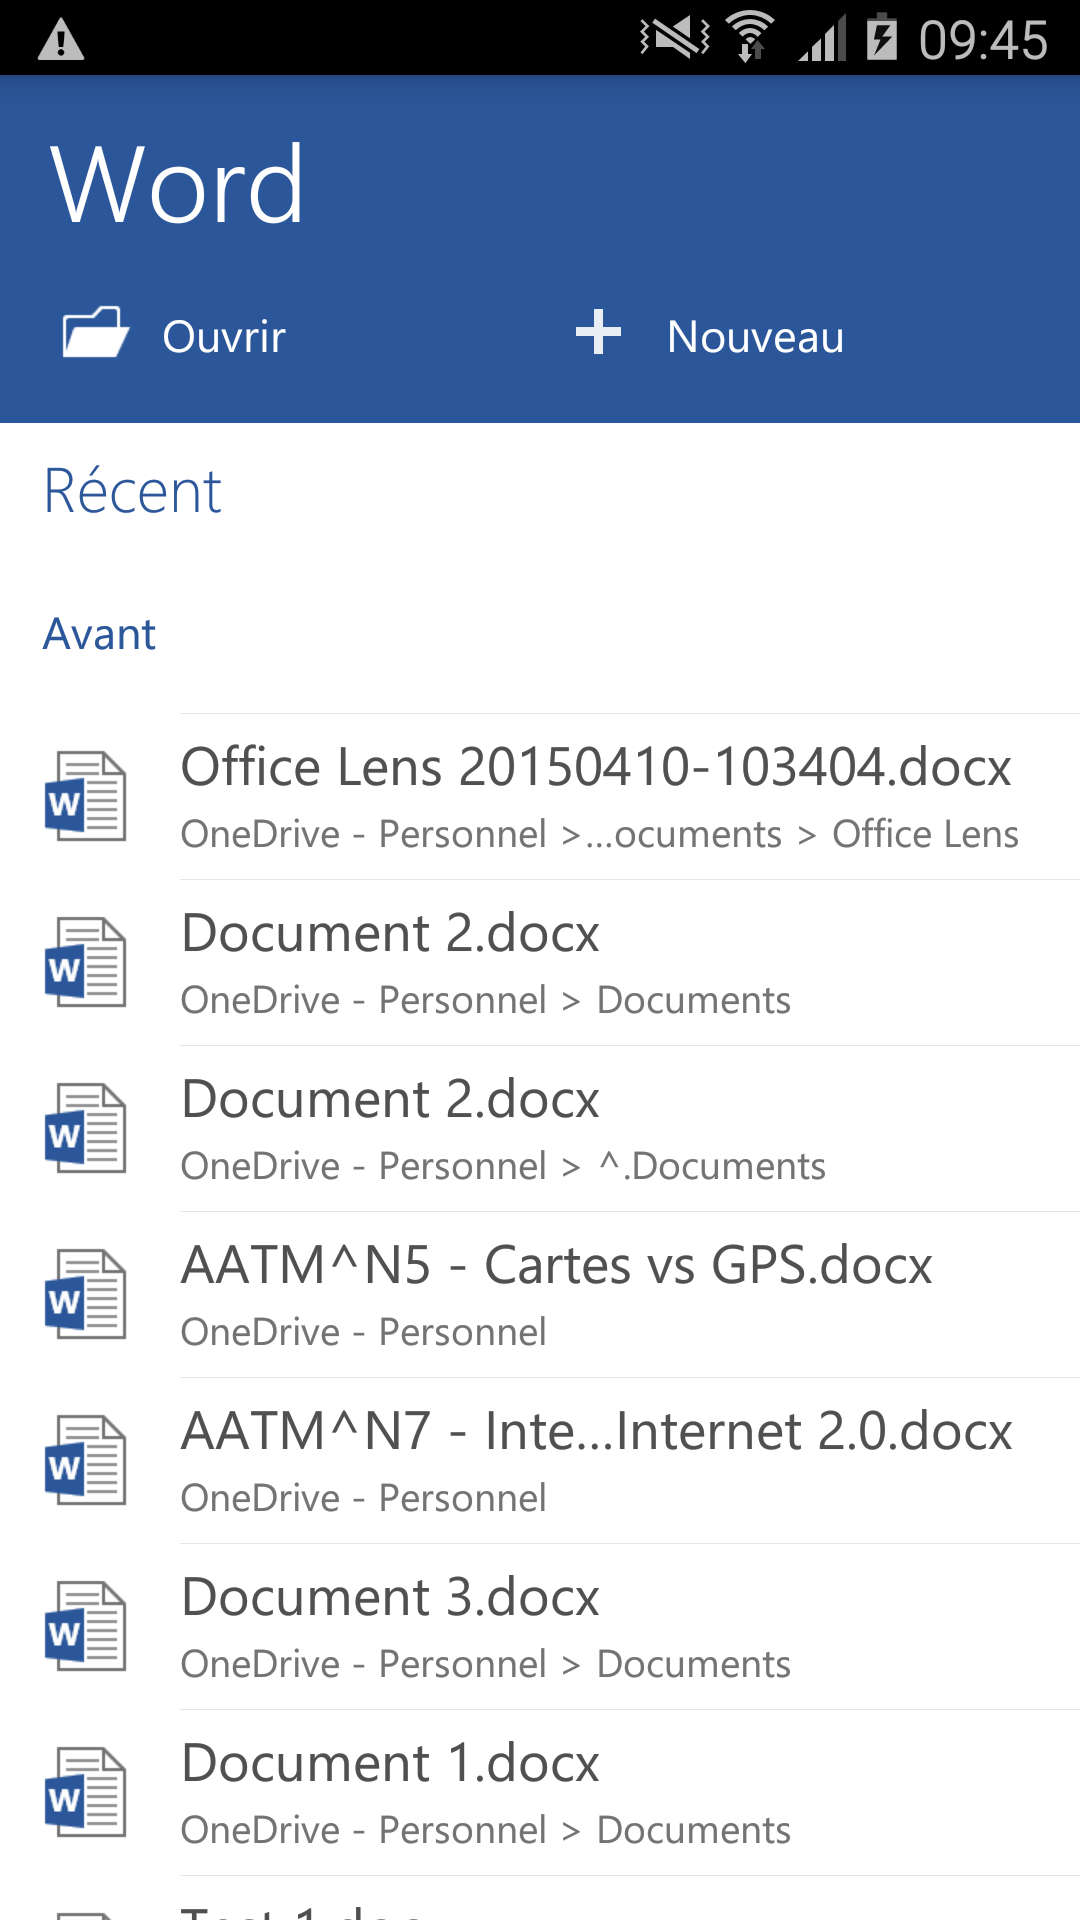Select the path below Document 1.docx
This screenshot has height=1920, width=1080.
click(x=486, y=1830)
